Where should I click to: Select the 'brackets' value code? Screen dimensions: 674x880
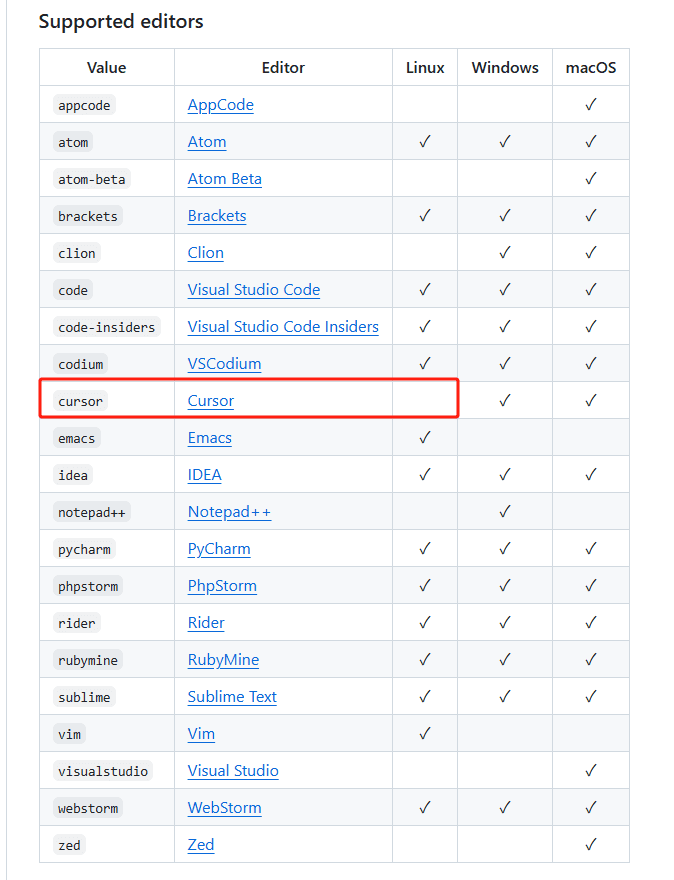coord(88,216)
